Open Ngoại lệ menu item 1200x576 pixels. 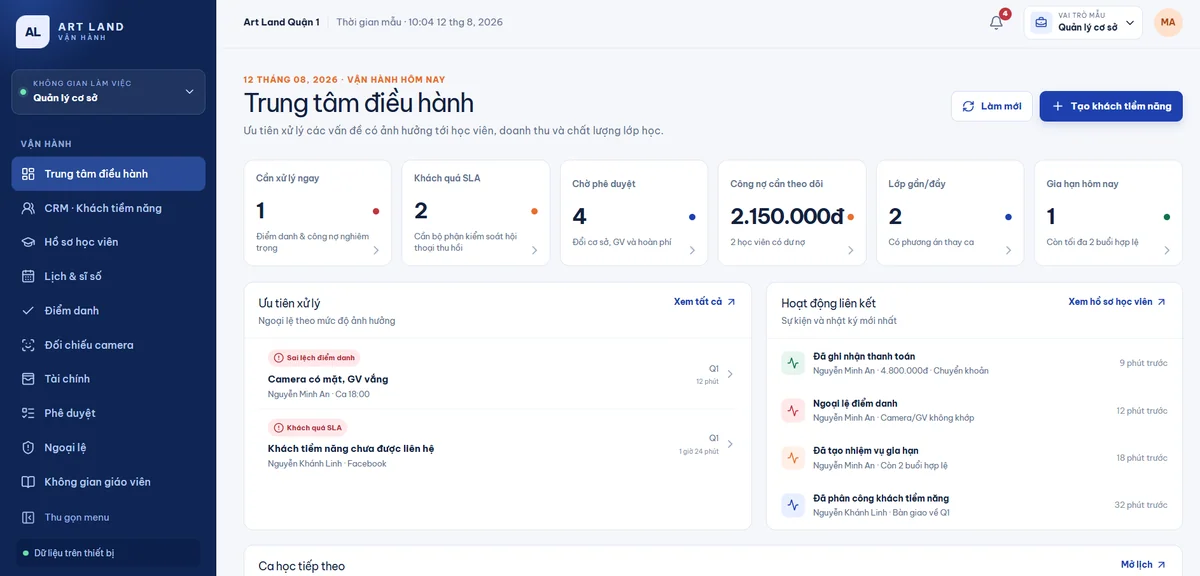pyautogui.click(x=108, y=447)
